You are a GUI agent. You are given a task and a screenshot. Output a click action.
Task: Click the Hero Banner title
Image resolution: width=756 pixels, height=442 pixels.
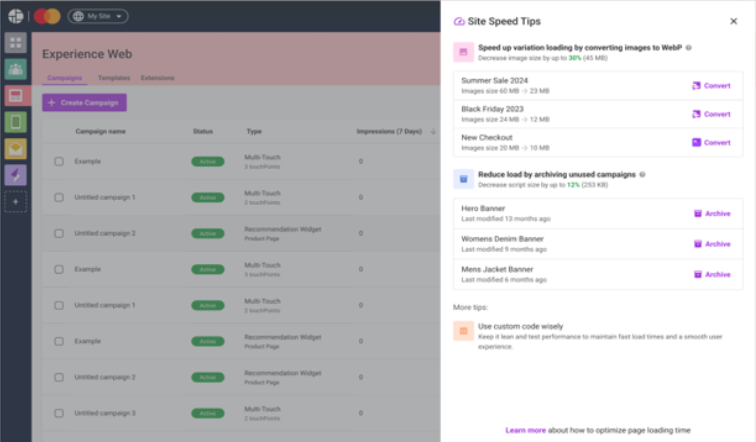click(483, 208)
